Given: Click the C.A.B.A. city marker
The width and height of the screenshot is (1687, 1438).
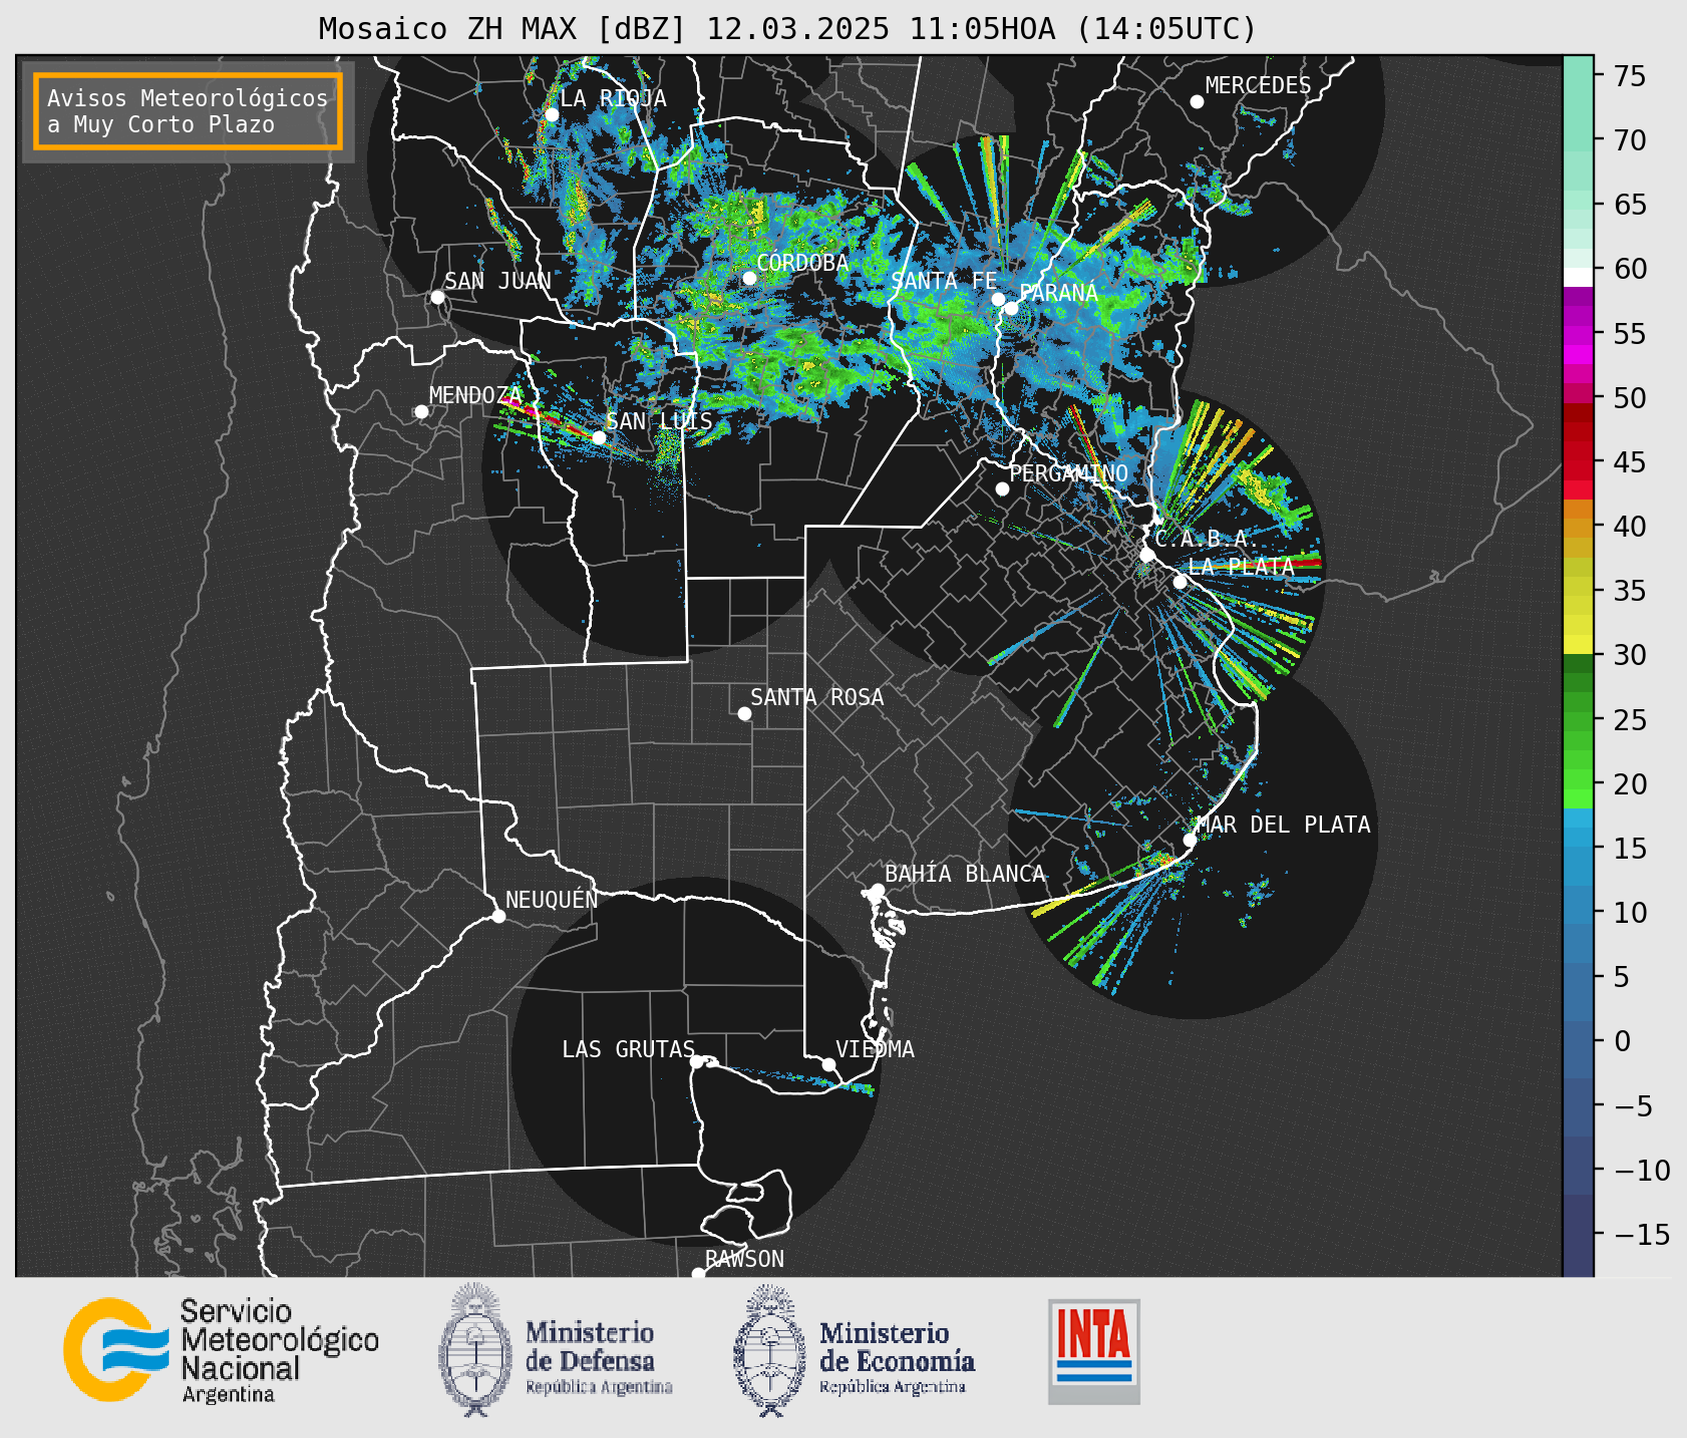Looking at the screenshot, I should tap(1147, 555).
